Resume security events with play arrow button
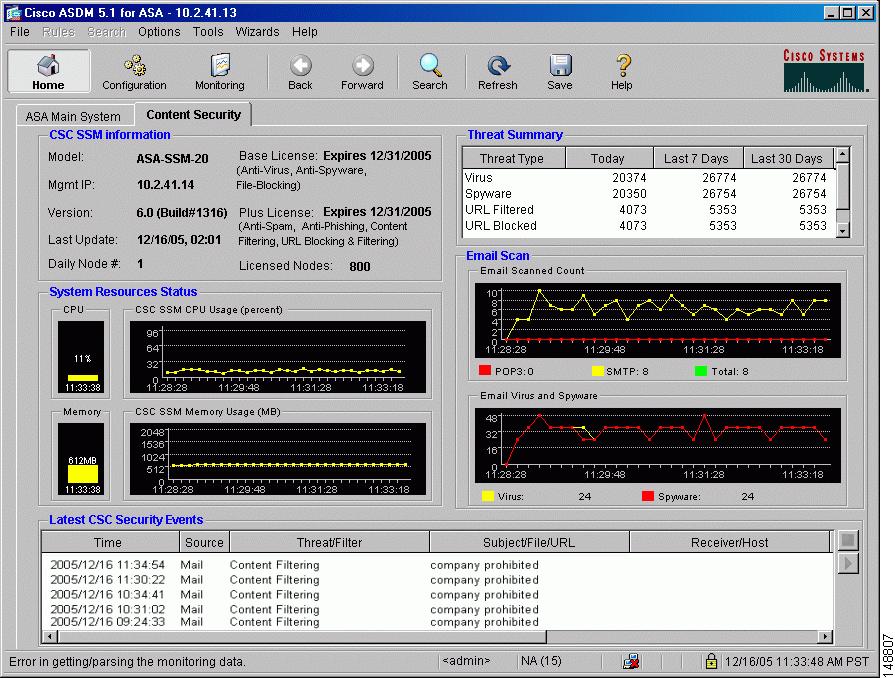This screenshot has width=895, height=678. pos(848,563)
